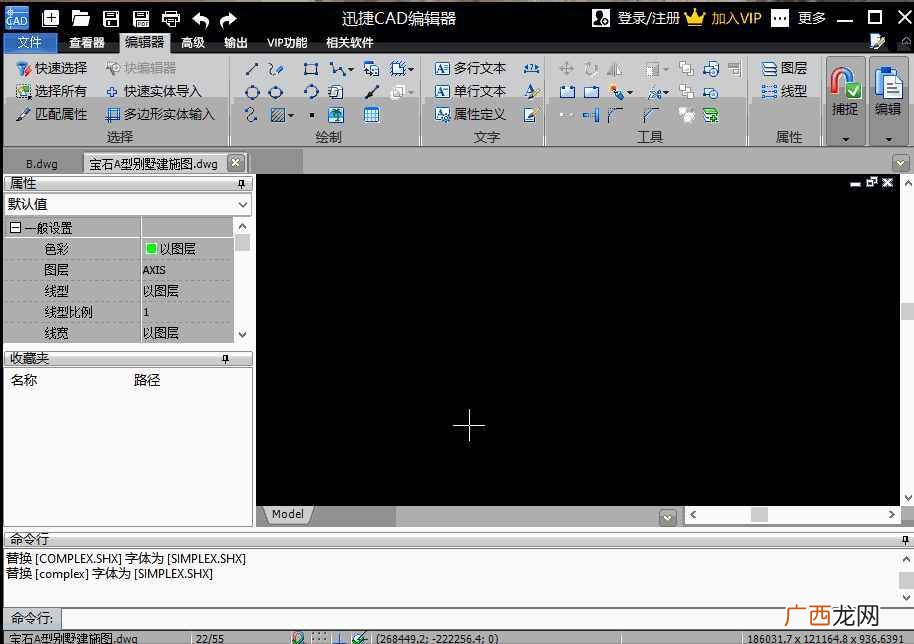Expand the 编辑 clipboard dropdown arrow
914x644 pixels.
888,139
